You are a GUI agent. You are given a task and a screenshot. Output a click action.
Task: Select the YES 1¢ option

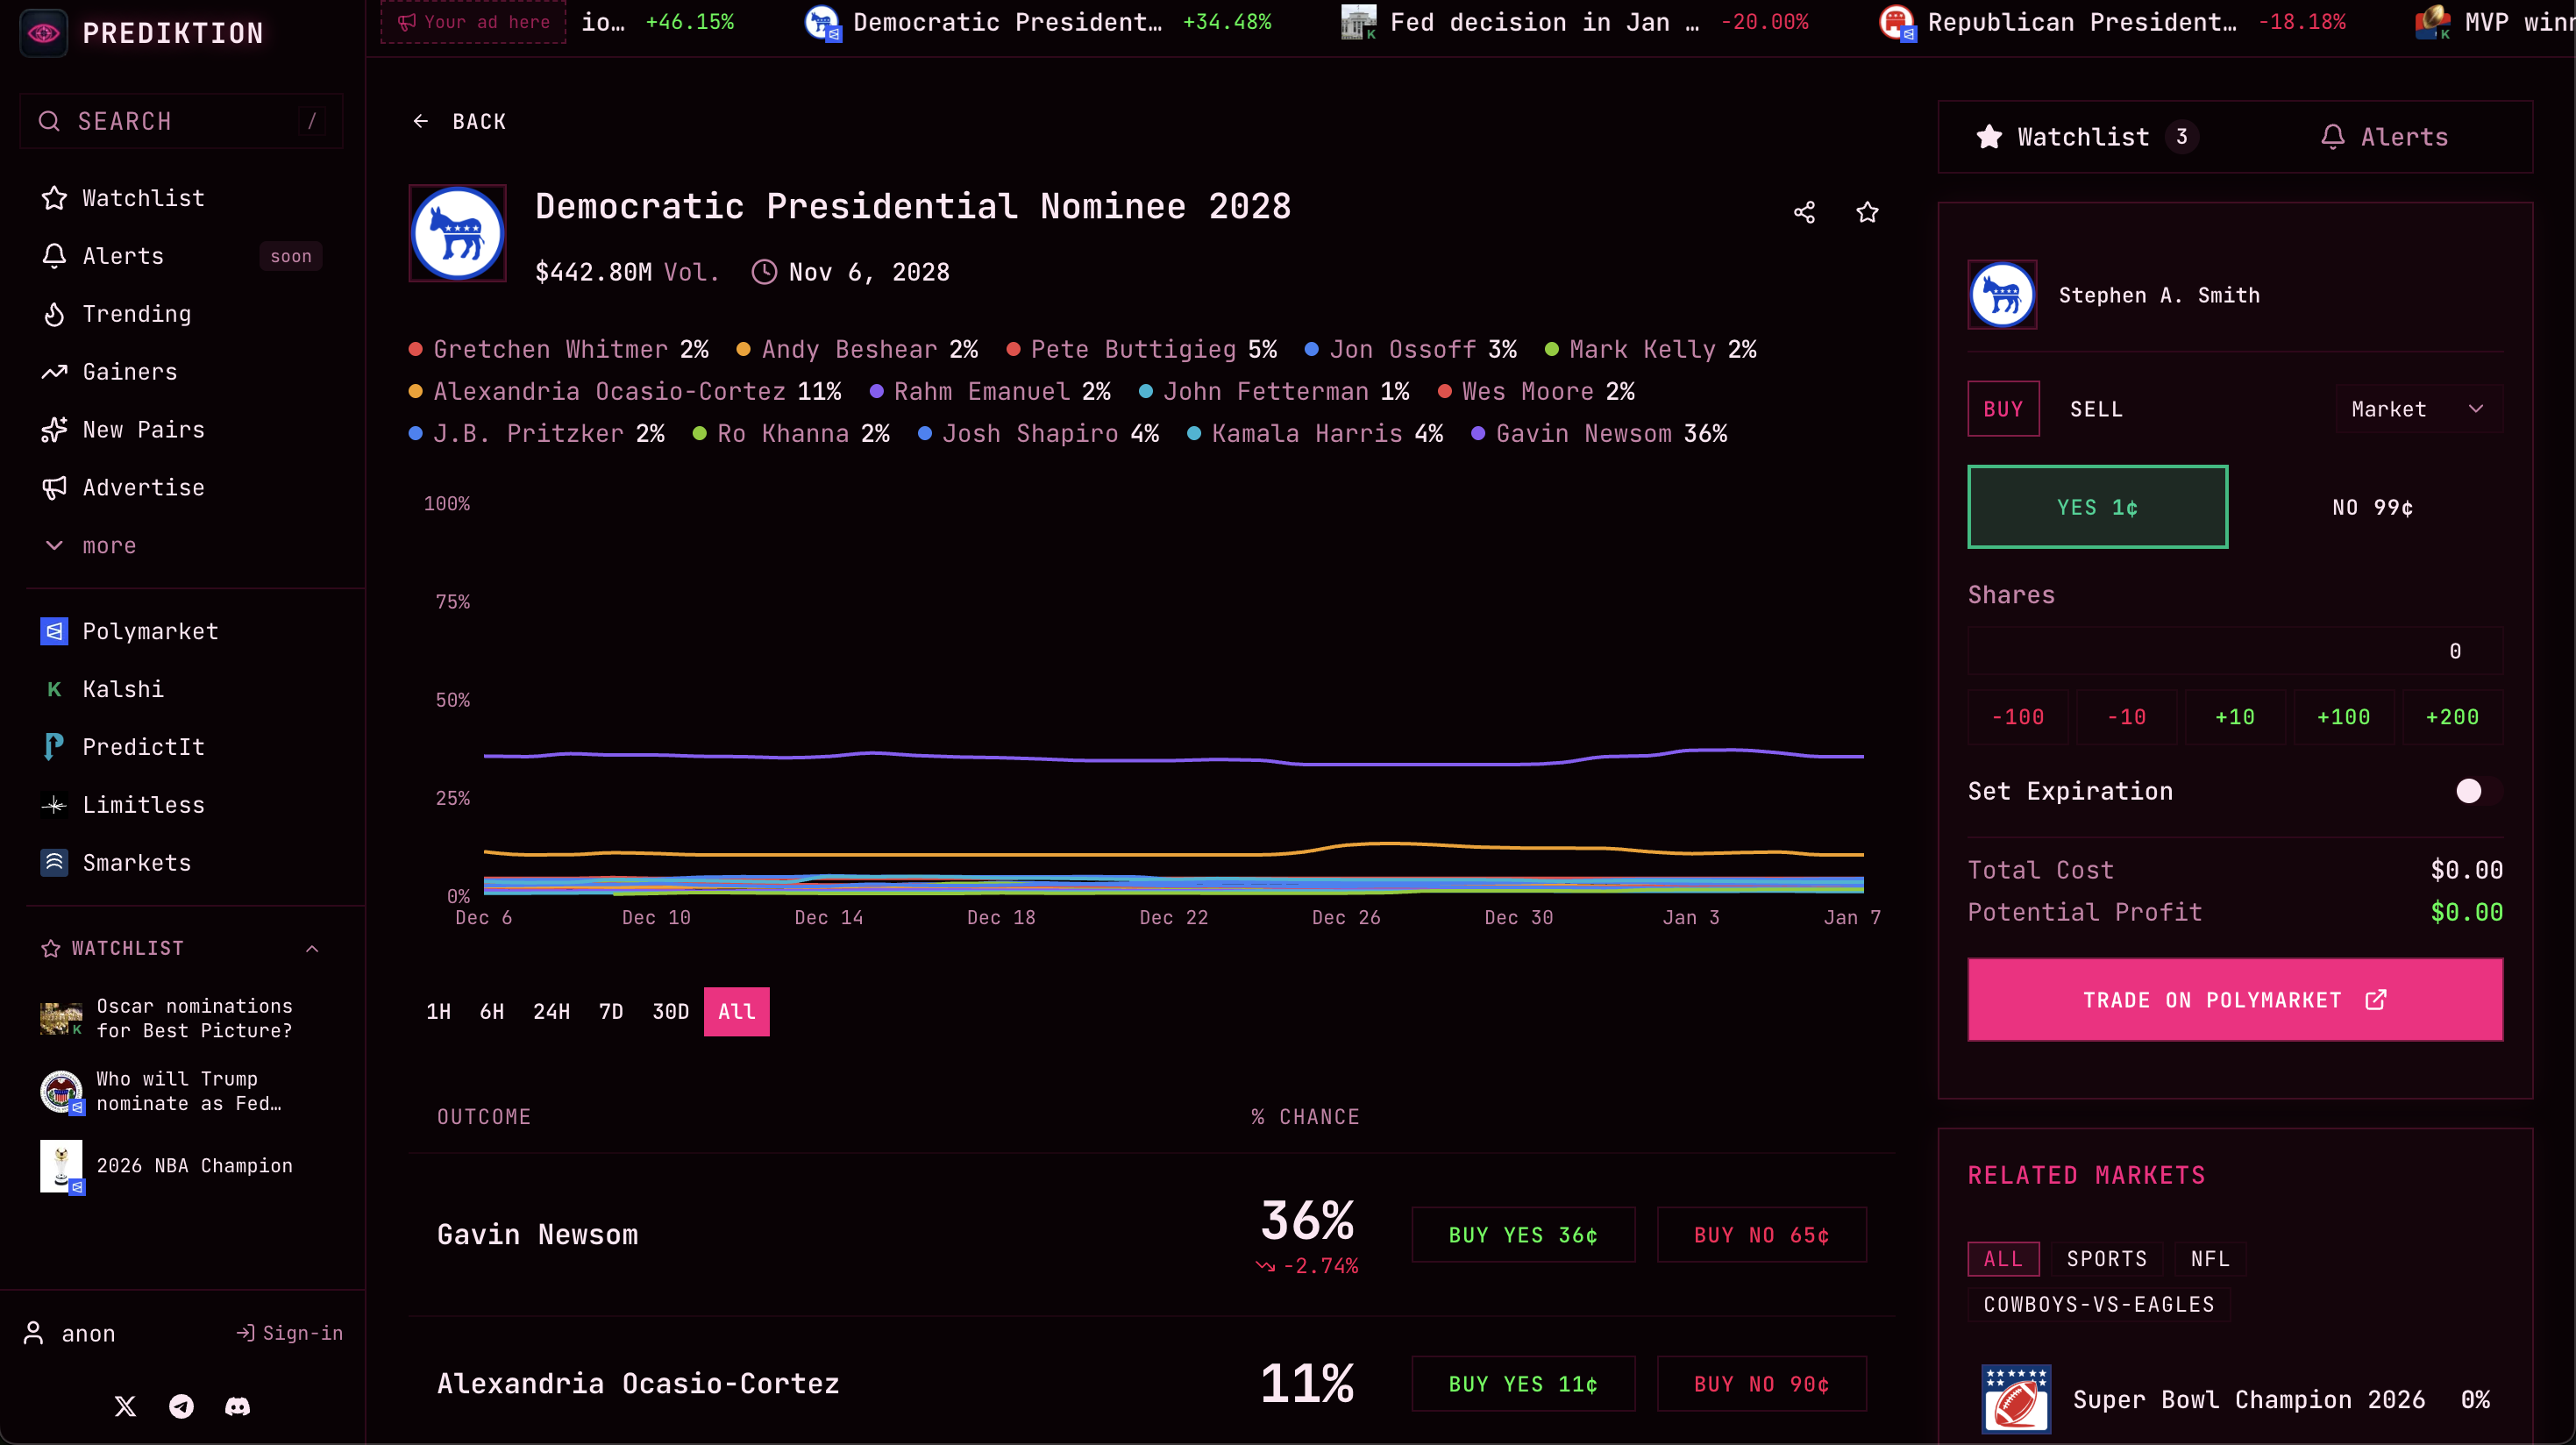tap(2097, 507)
